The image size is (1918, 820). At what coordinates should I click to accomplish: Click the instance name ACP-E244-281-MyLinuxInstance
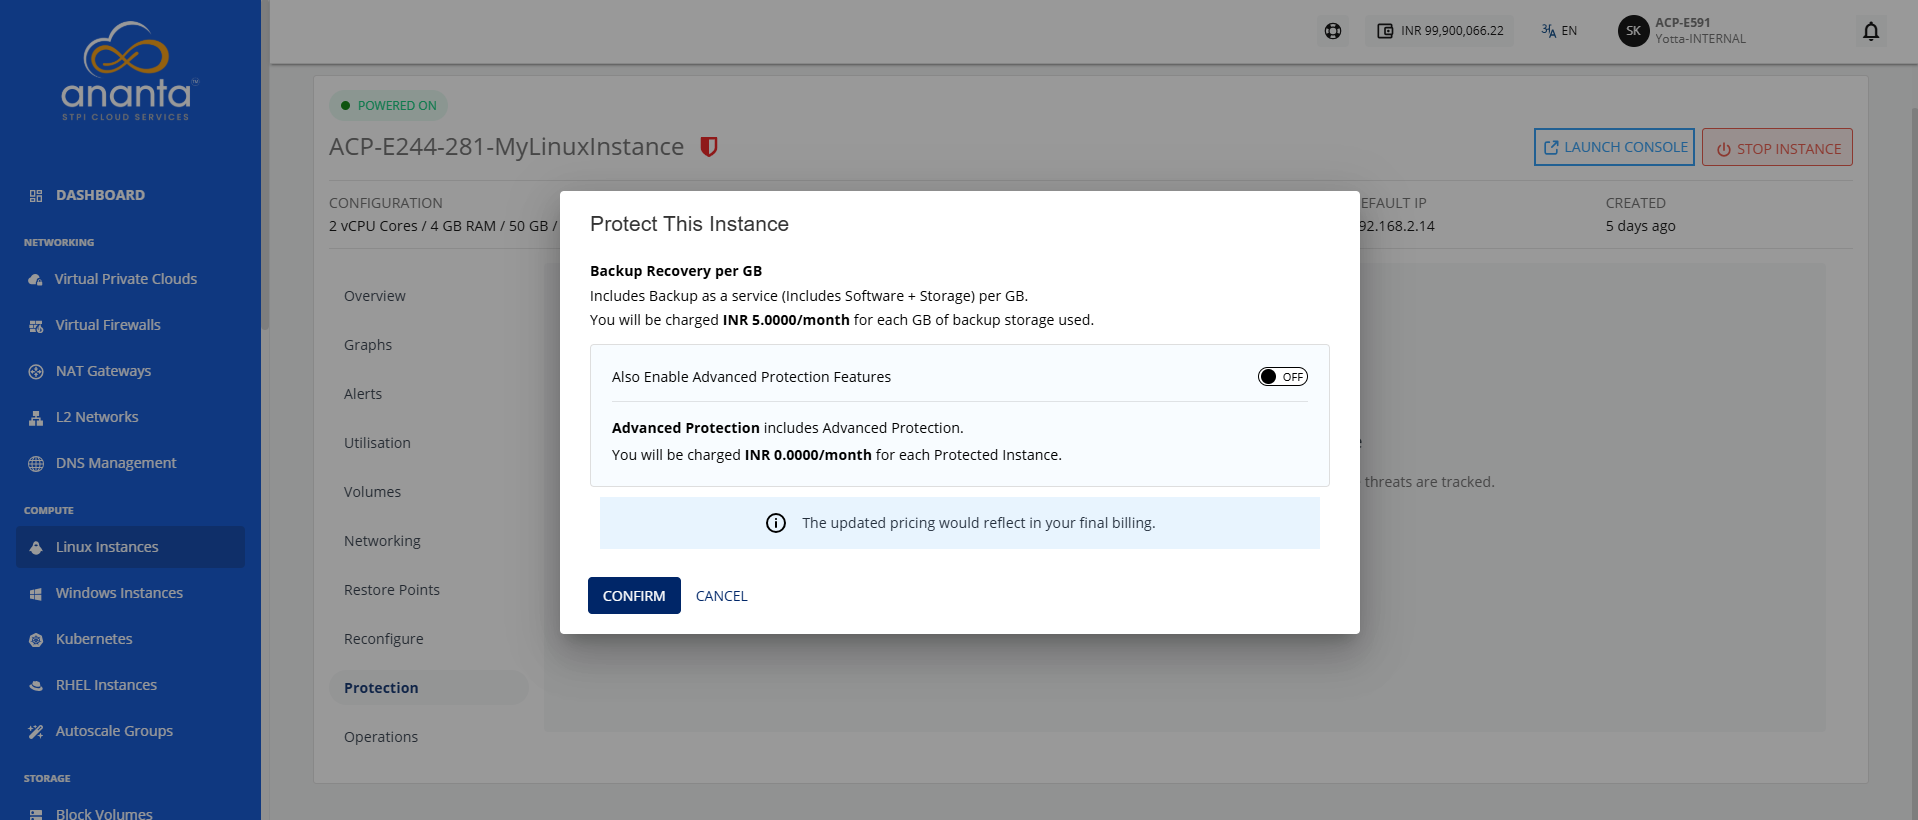[506, 147]
